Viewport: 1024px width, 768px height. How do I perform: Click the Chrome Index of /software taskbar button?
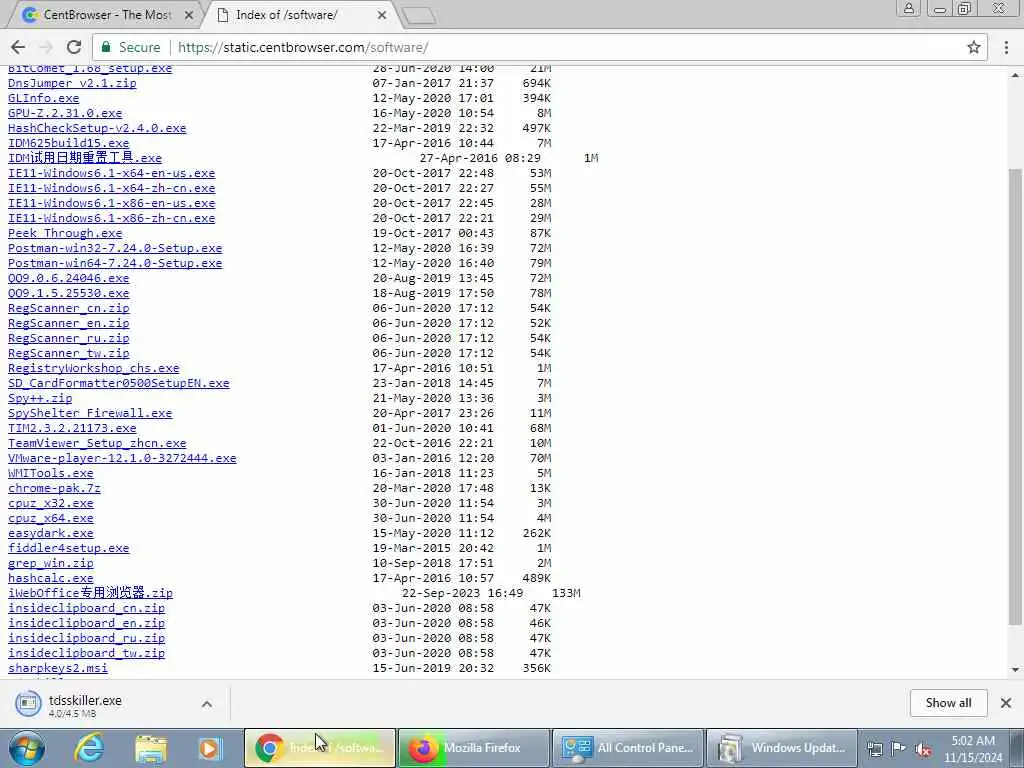click(x=320, y=748)
